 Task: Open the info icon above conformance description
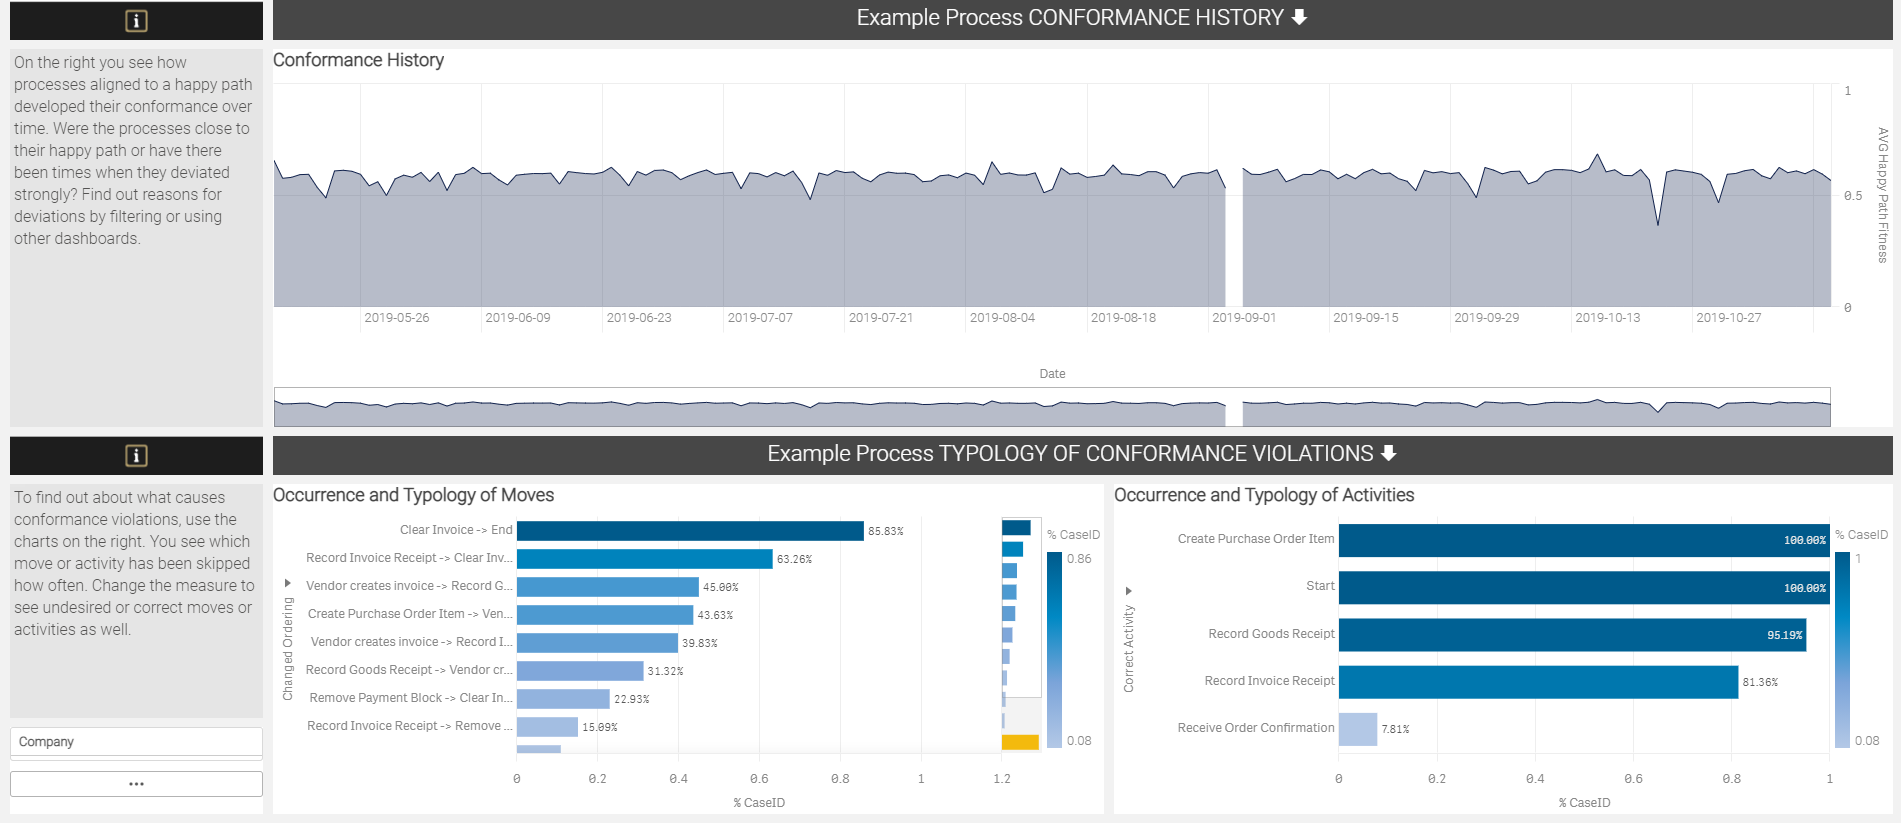[136, 21]
